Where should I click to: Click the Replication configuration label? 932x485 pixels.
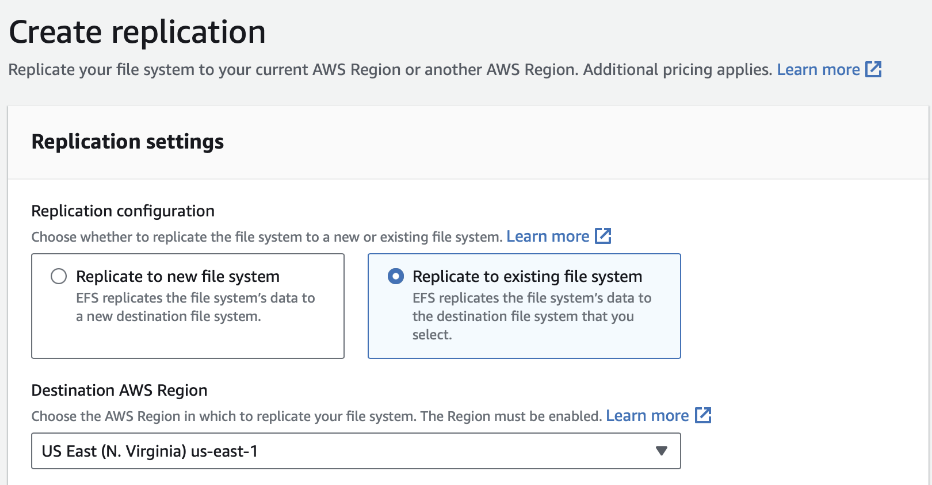point(123,211)
